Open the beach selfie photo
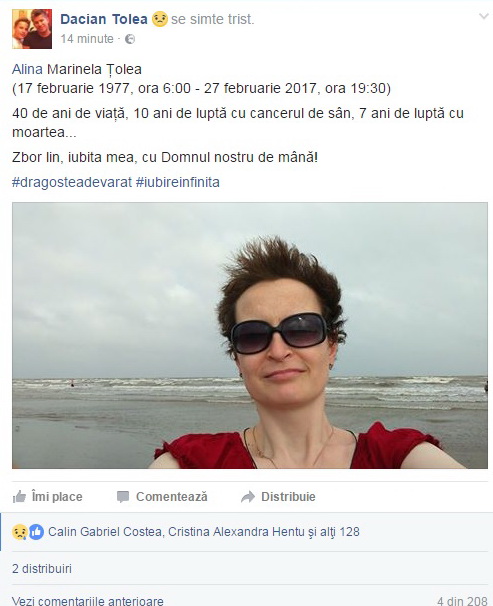This screenshot has height=606, width=493. click(250, 335)
